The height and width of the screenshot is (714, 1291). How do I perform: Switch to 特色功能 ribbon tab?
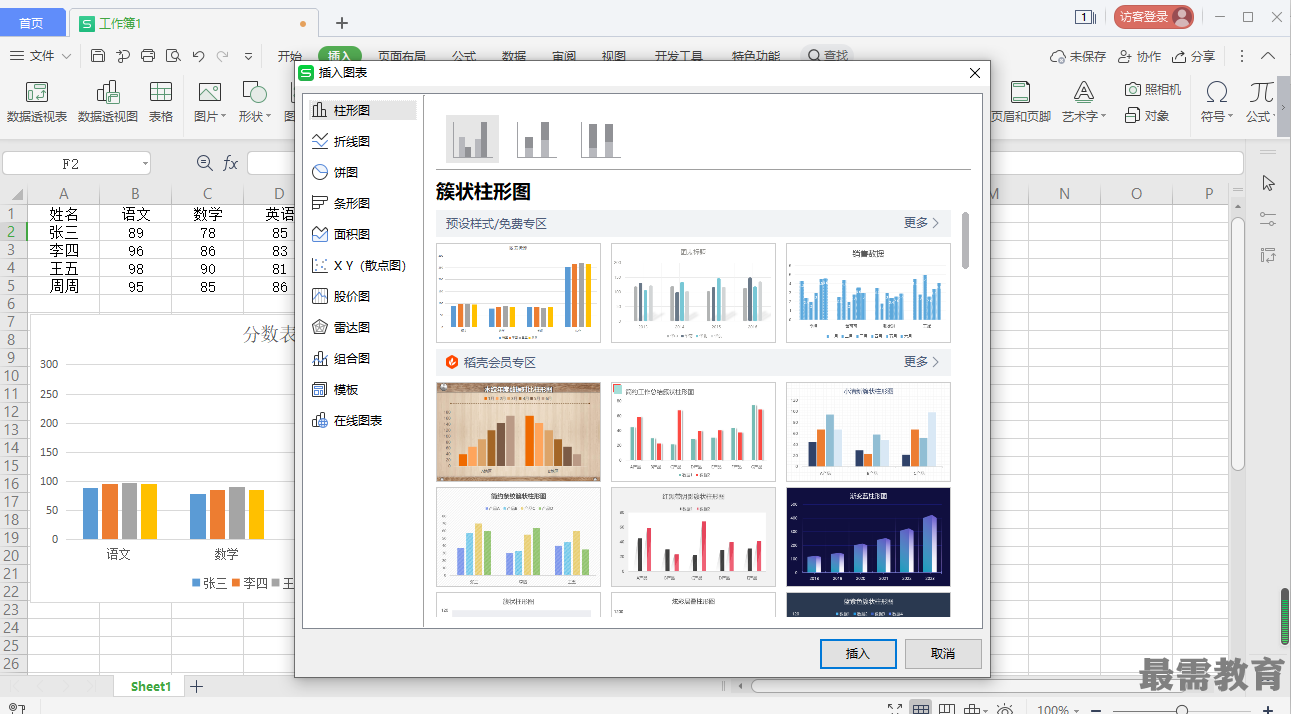(x=756, y=56)
